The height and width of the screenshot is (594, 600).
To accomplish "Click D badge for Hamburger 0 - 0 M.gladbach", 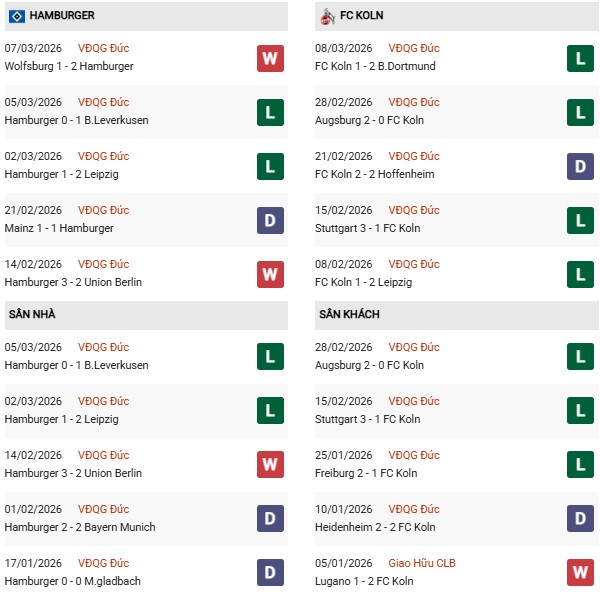I will point(270,573).
